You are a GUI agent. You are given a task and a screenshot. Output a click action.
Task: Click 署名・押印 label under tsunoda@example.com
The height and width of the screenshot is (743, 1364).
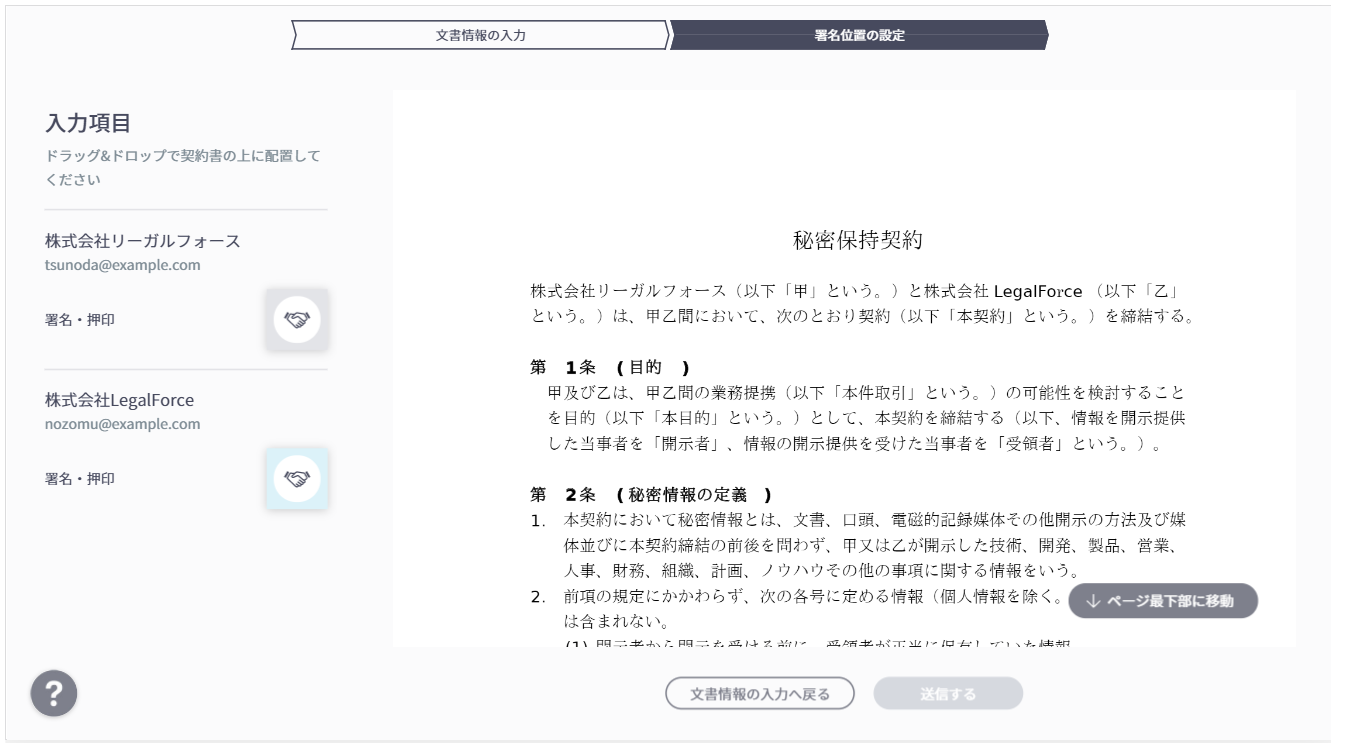click(80, 320)
